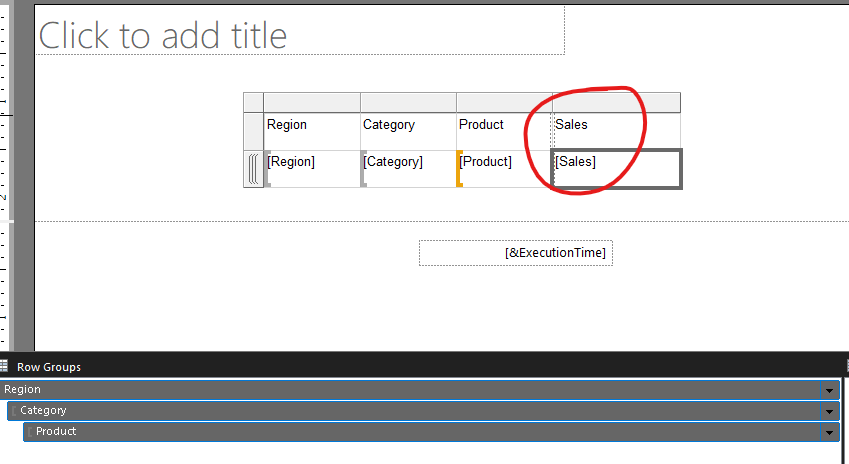The image size is (849, 464).
Task: Click the 'Click to add title' placeholder
Action: 300,30
